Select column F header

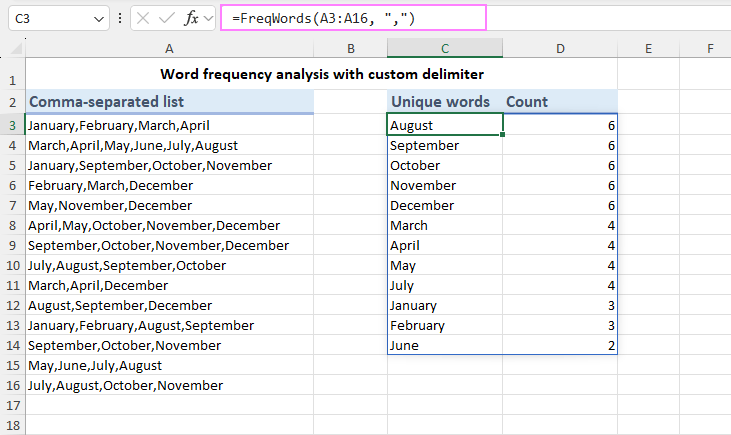pyautogui.click(x=705, y=48)
